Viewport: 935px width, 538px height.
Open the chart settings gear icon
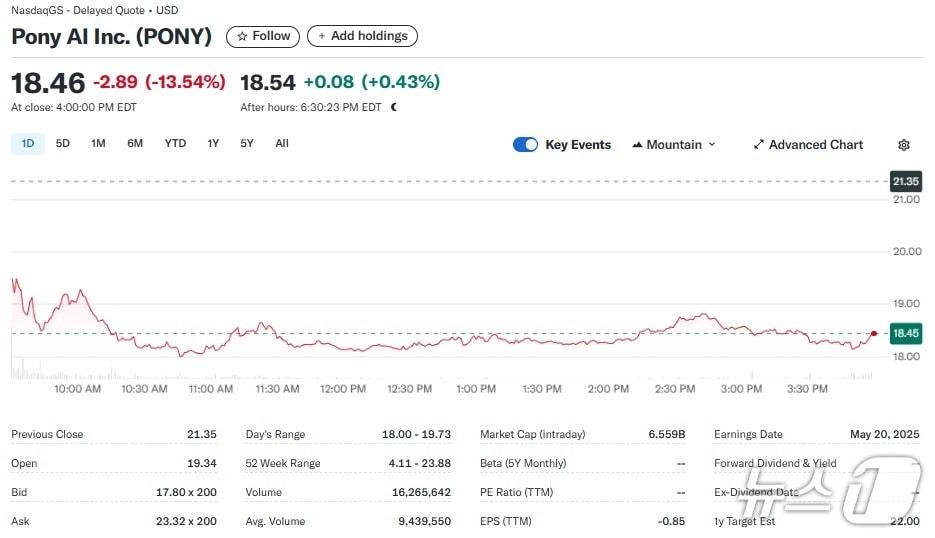[903, 145]
